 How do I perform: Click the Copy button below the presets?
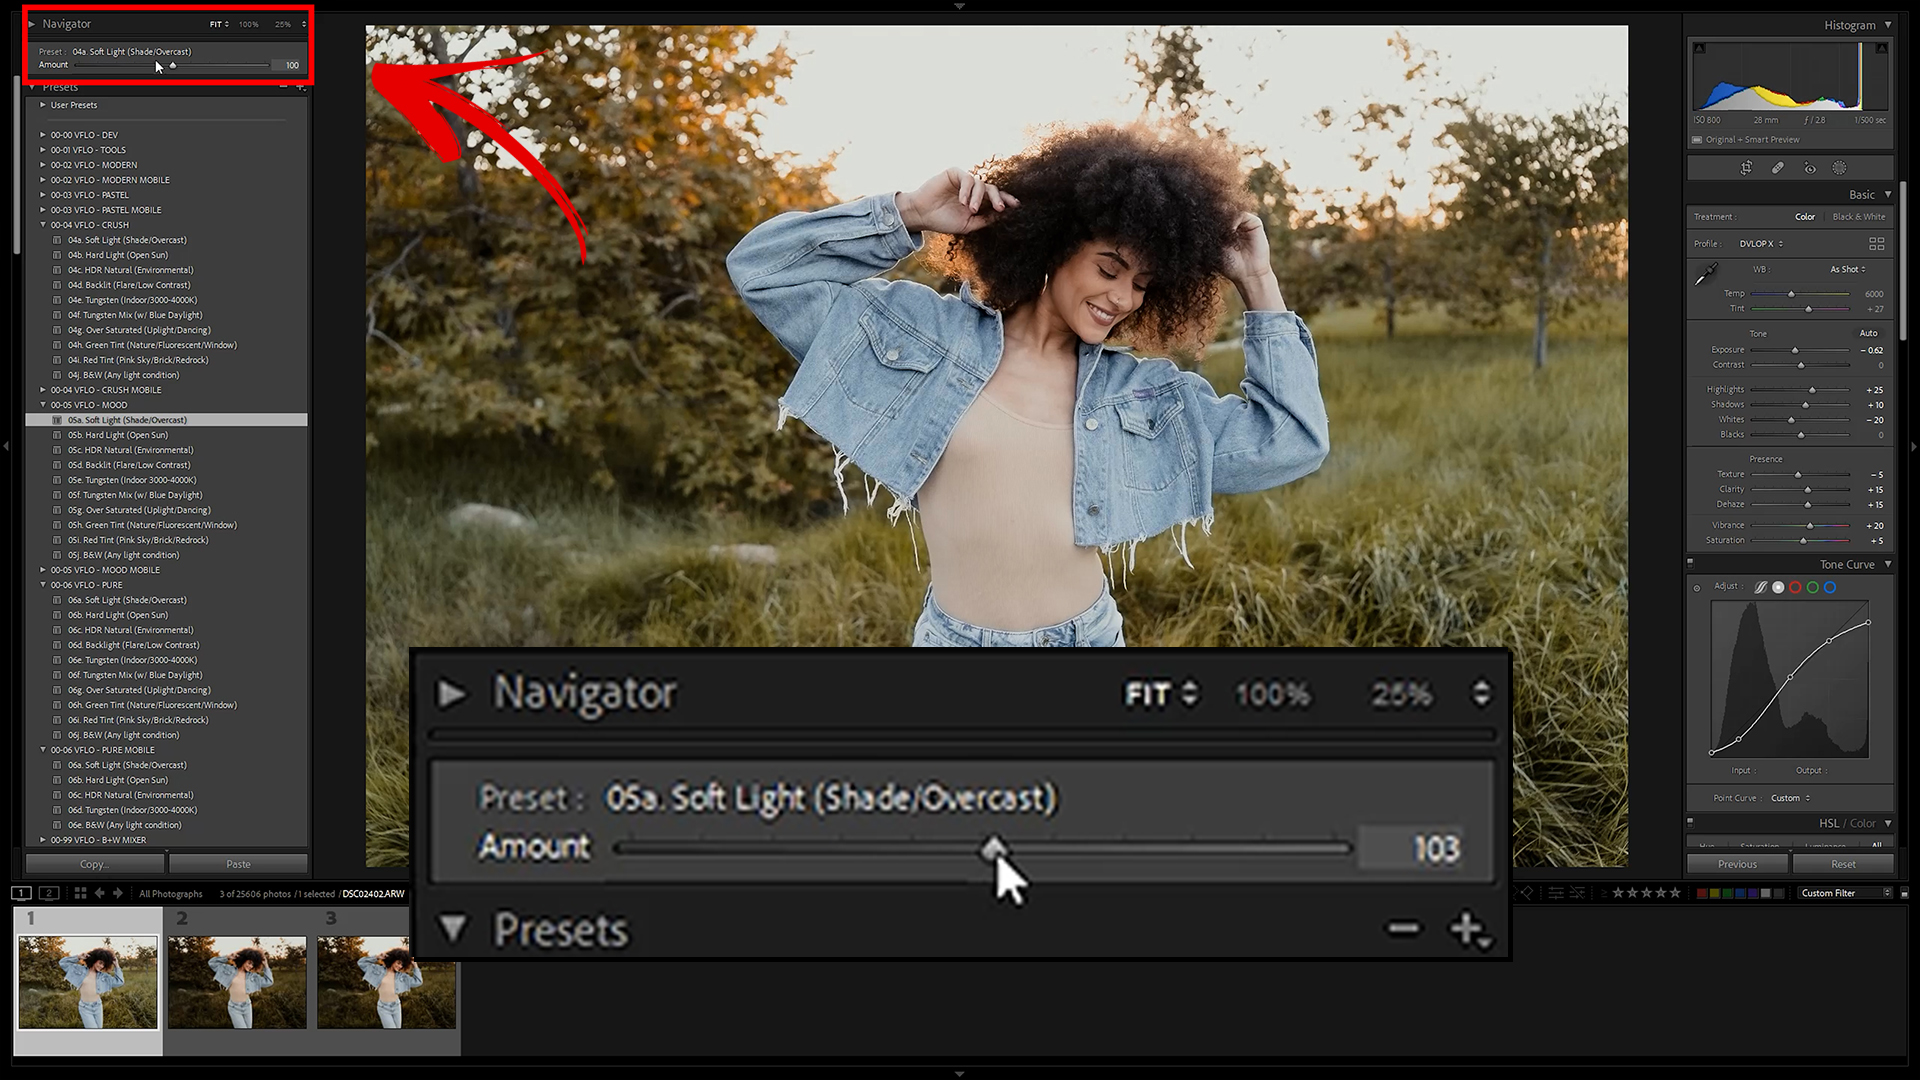(x=94, y=863)
